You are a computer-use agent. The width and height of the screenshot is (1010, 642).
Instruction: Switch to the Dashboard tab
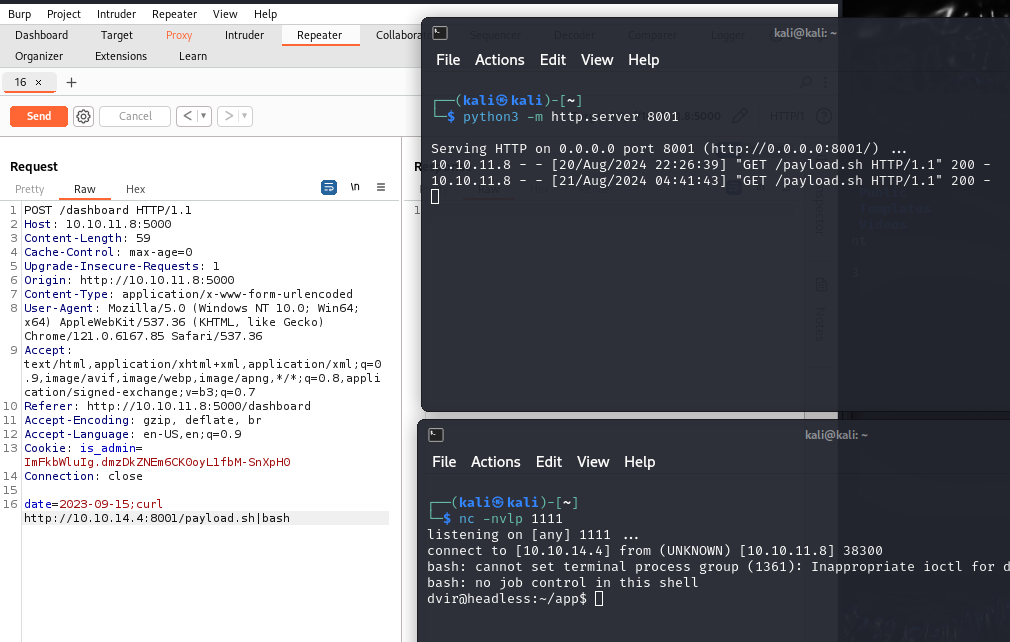pyautogui.click(x=41, y=35)
